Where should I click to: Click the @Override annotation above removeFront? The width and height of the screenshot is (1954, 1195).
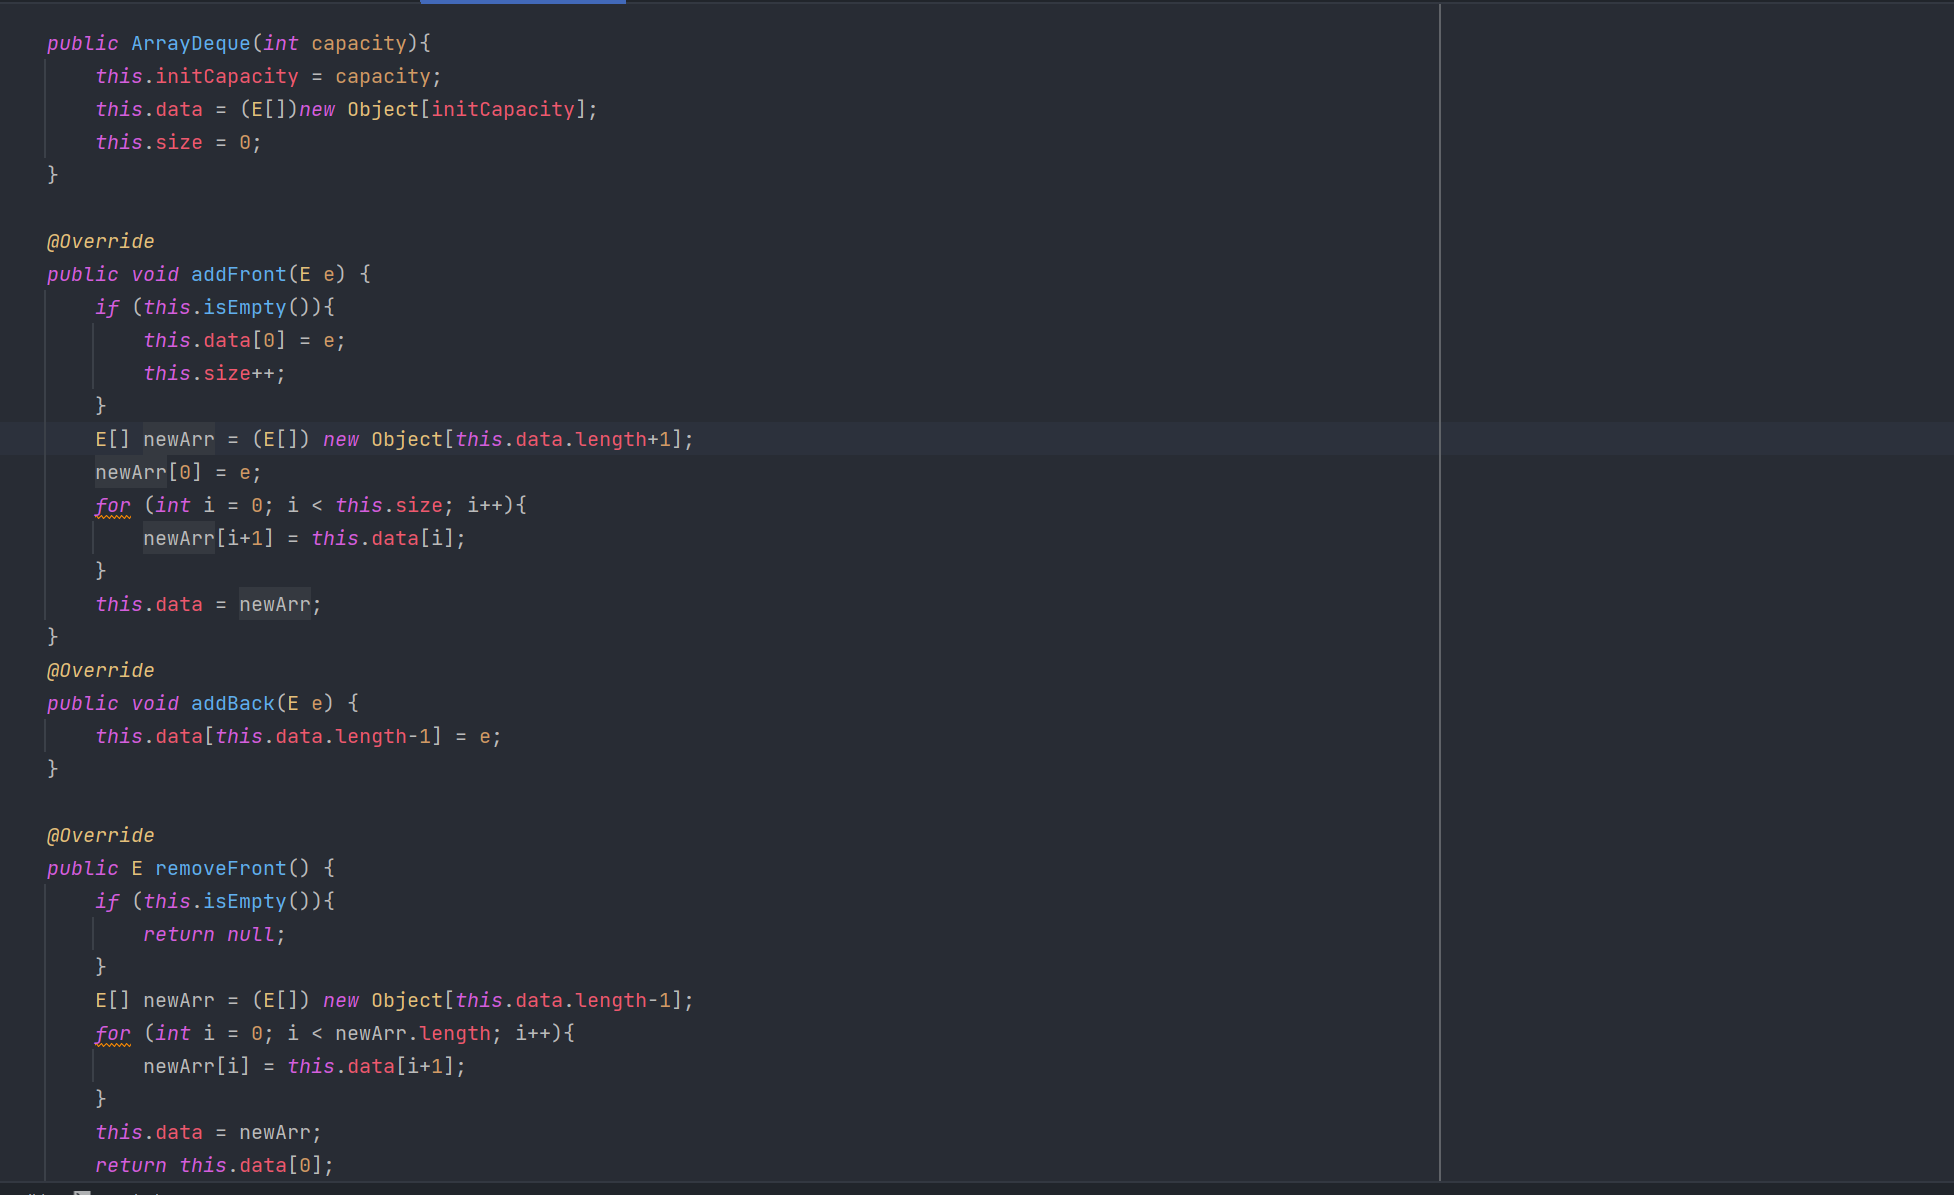click(100, 835)
